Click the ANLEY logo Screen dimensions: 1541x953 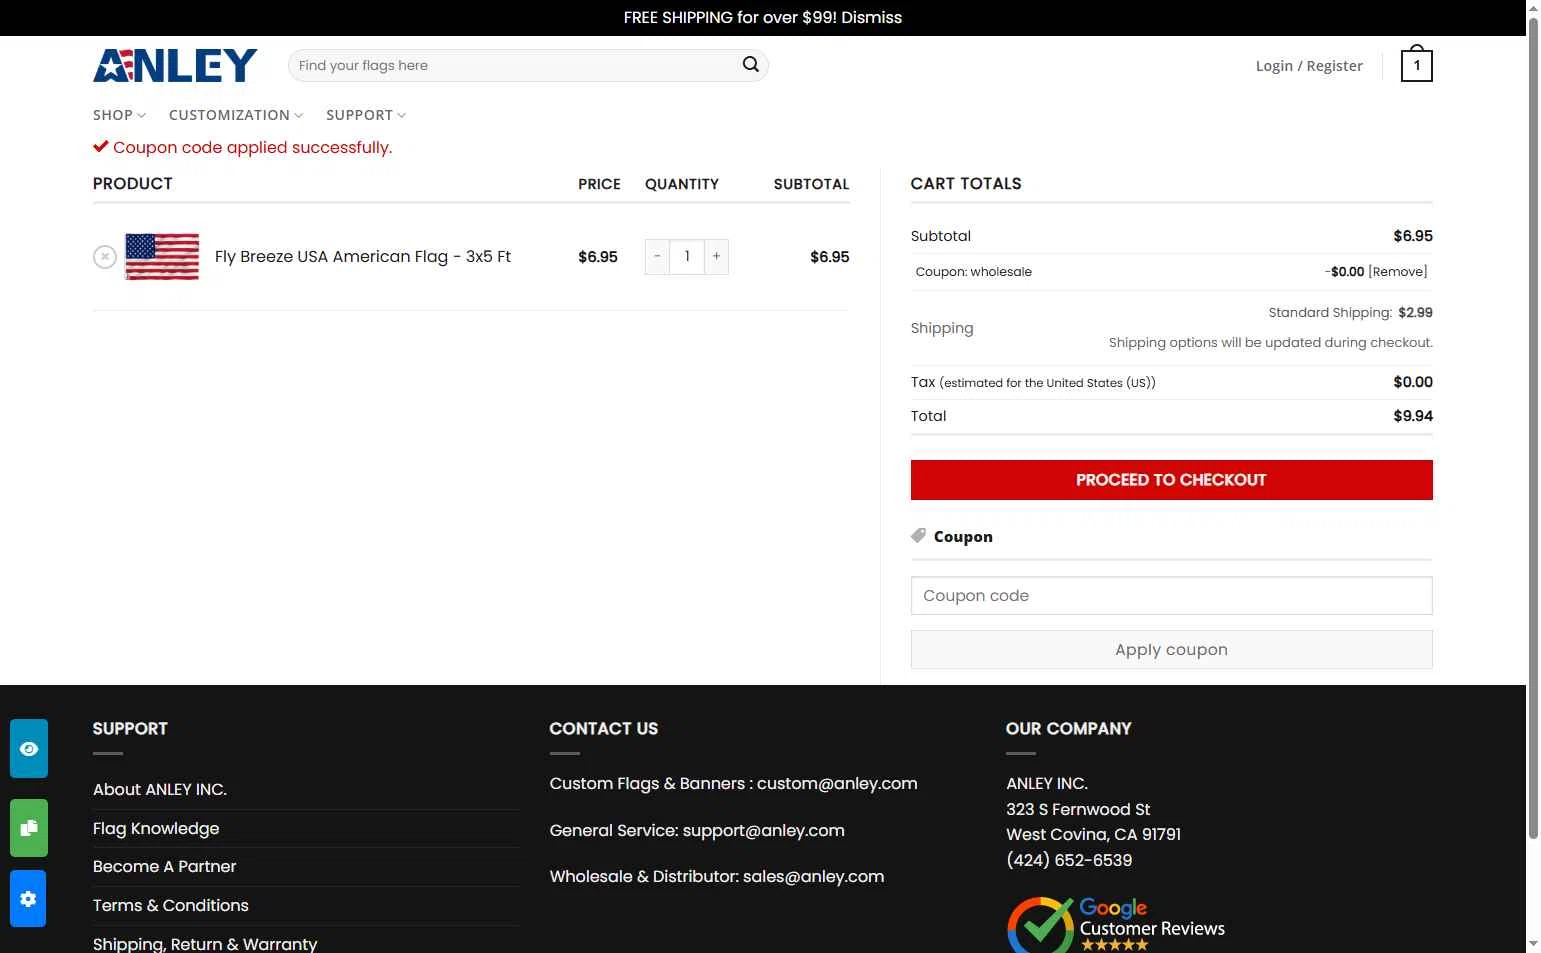point(175,66)
